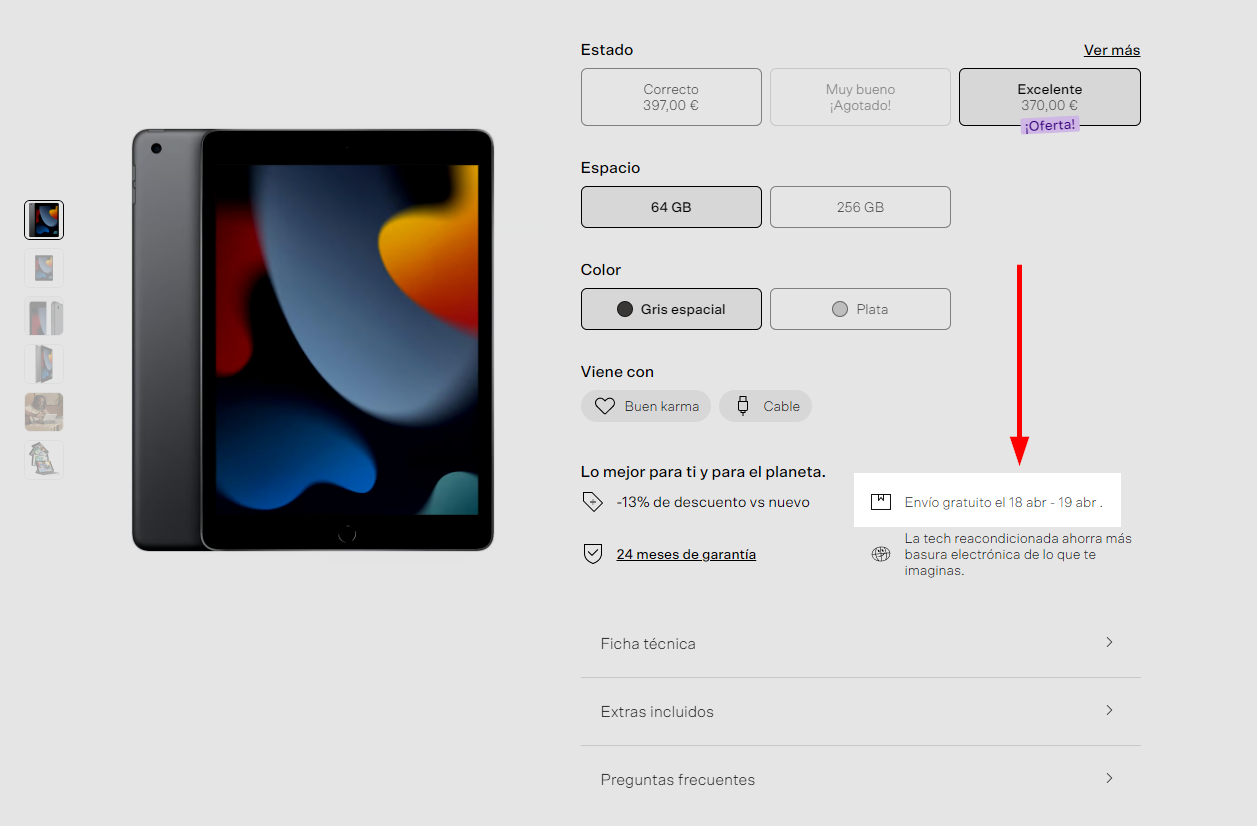Select 64 GB storage option
The image size is (1257, 826).
[x=671, y=207]
